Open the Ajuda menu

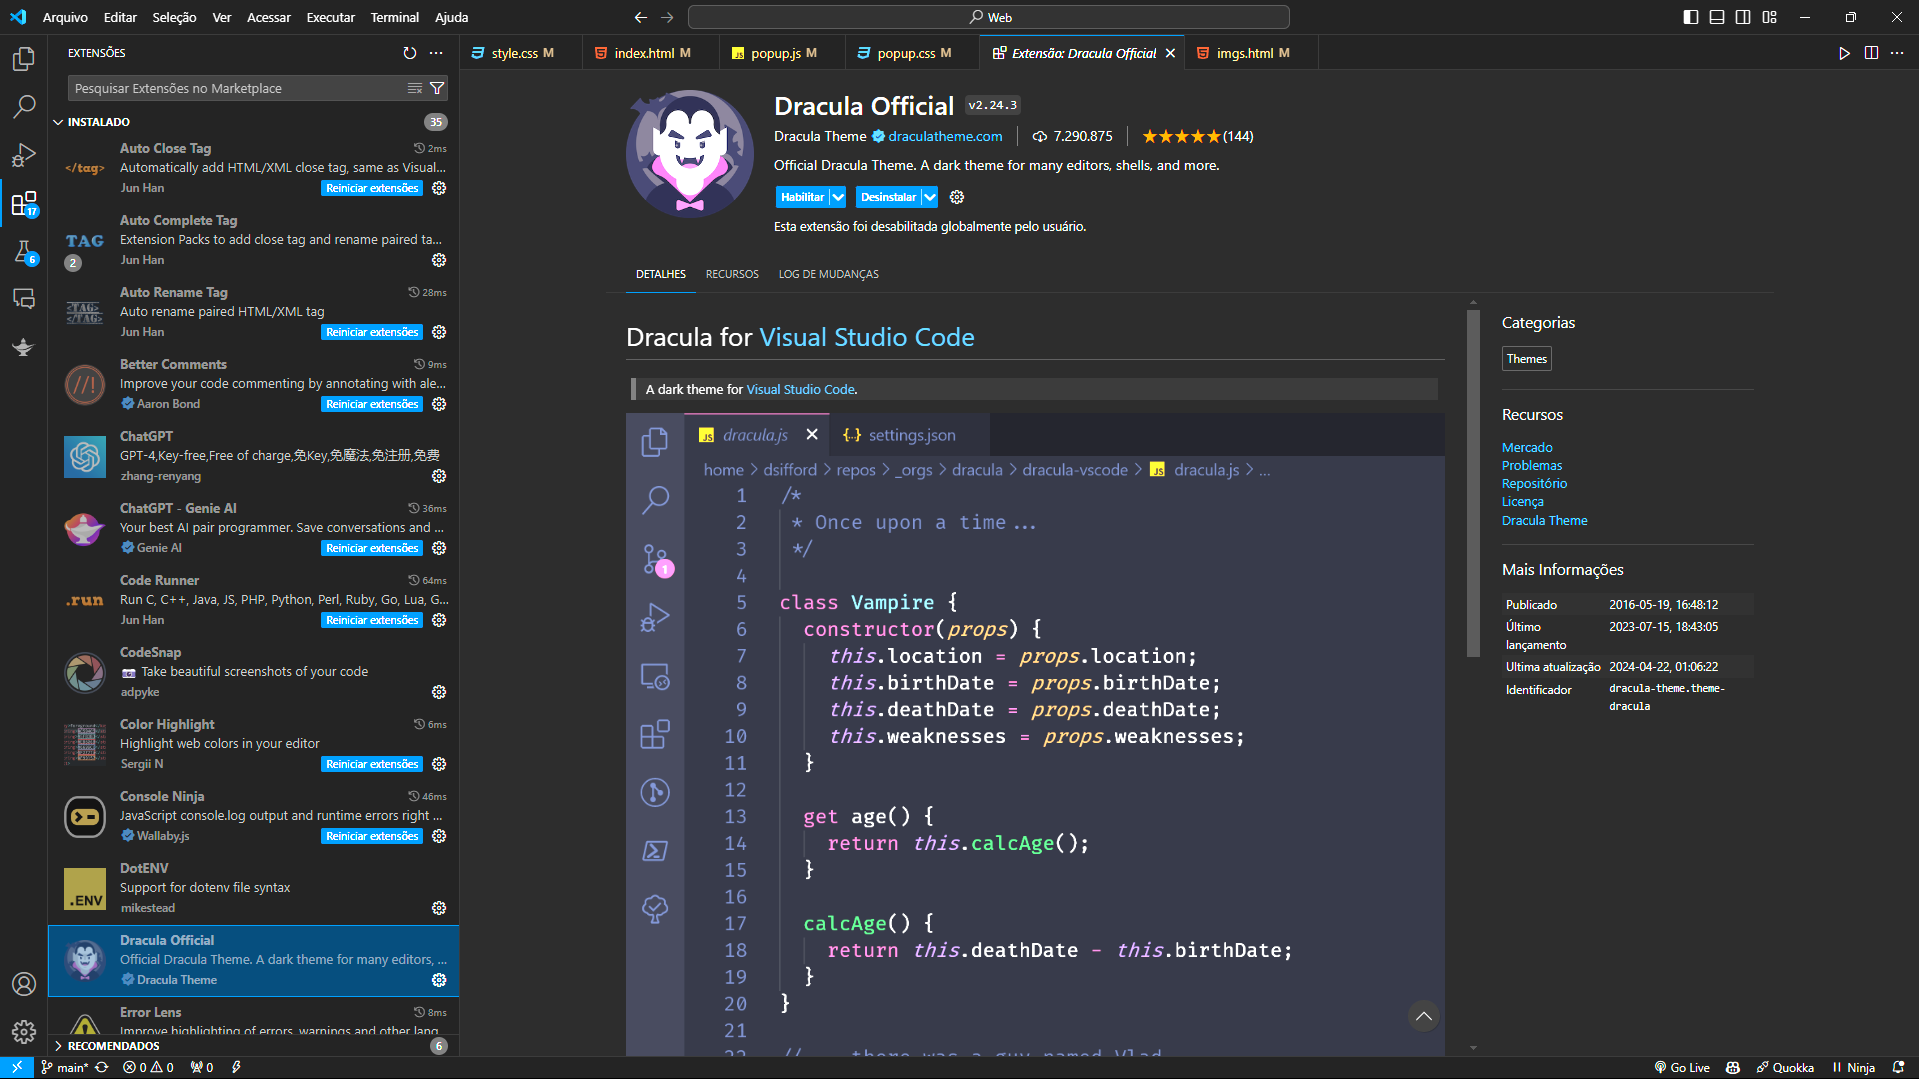coord(451,17)
